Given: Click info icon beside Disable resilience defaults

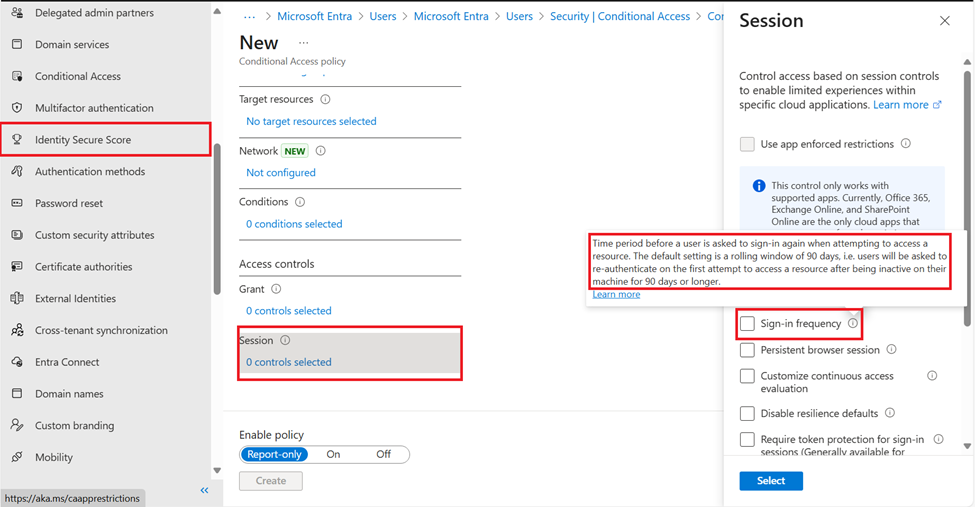Looking at the screenshot, I should pos(890,413).
